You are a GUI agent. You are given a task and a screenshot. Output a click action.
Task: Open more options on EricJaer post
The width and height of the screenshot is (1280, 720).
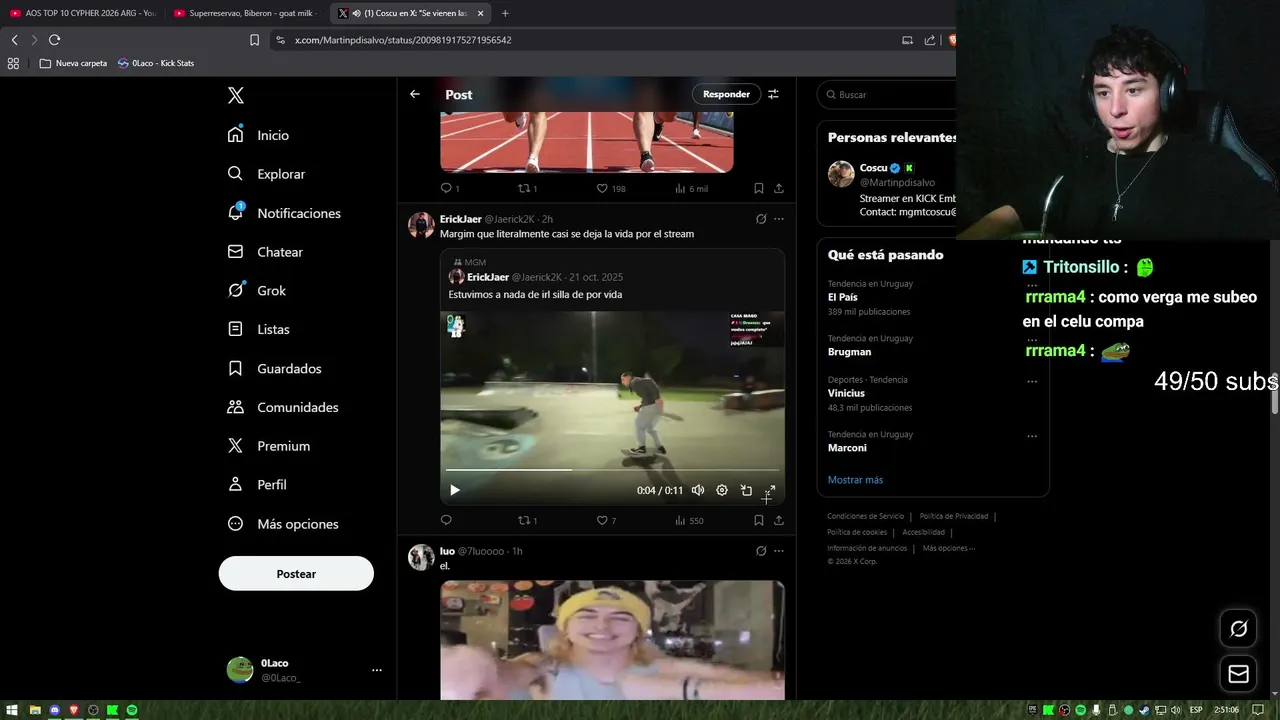click(779, 219)
